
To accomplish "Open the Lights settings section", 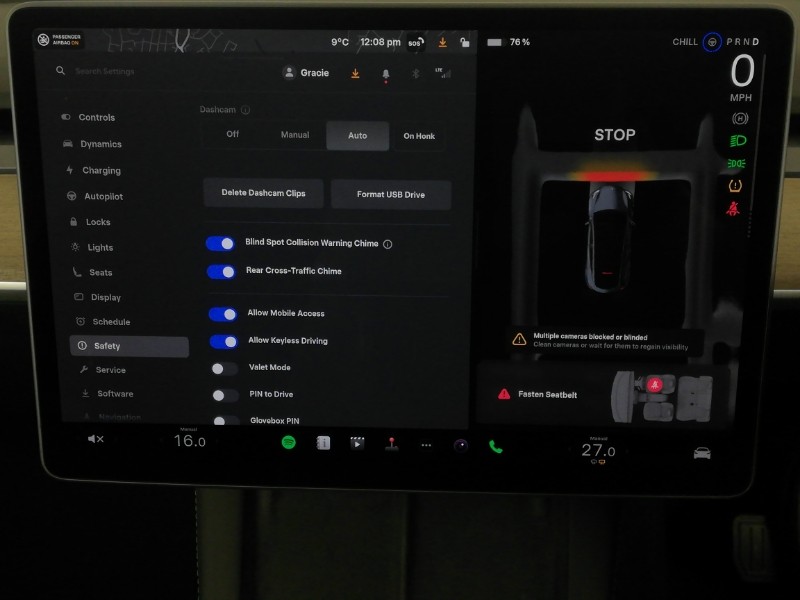I will click(104, 247).
